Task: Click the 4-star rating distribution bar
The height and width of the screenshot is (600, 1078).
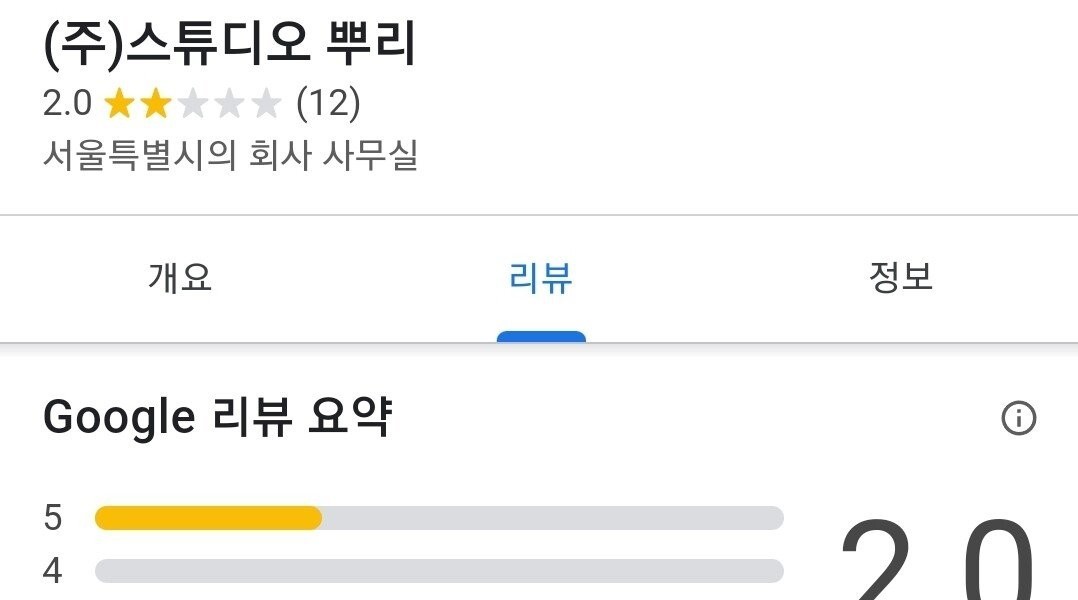Action: (x=439, y=571)
